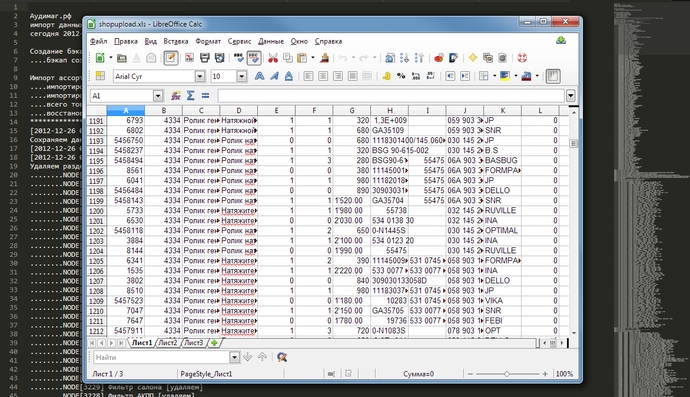The height and width of the screenshot is (397, 690).
Task: Toggle Bold formatting button
Action: point(260,76)
